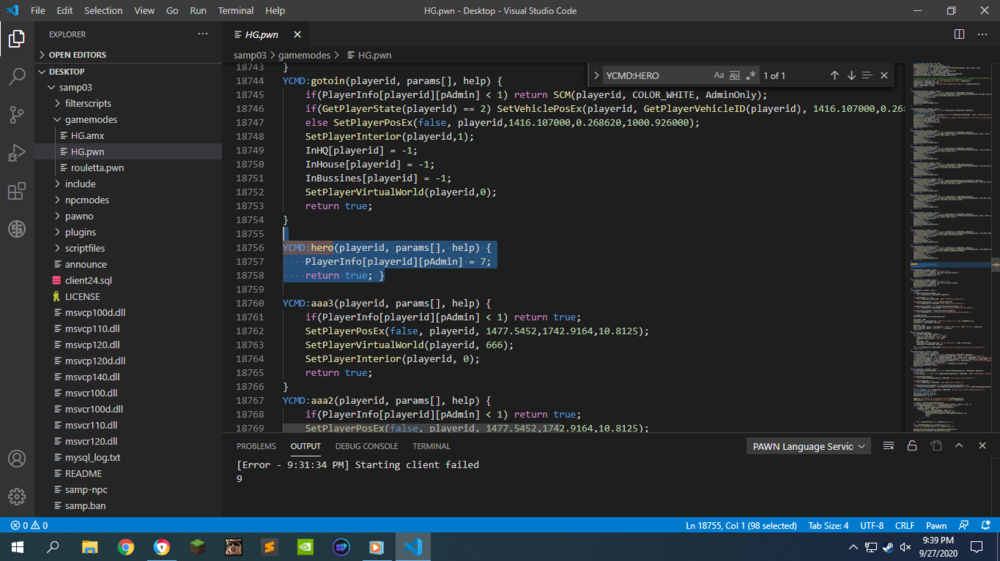Open the Selection menu
This screenshot has width=1000, height=561.
[x=103, y=11]
